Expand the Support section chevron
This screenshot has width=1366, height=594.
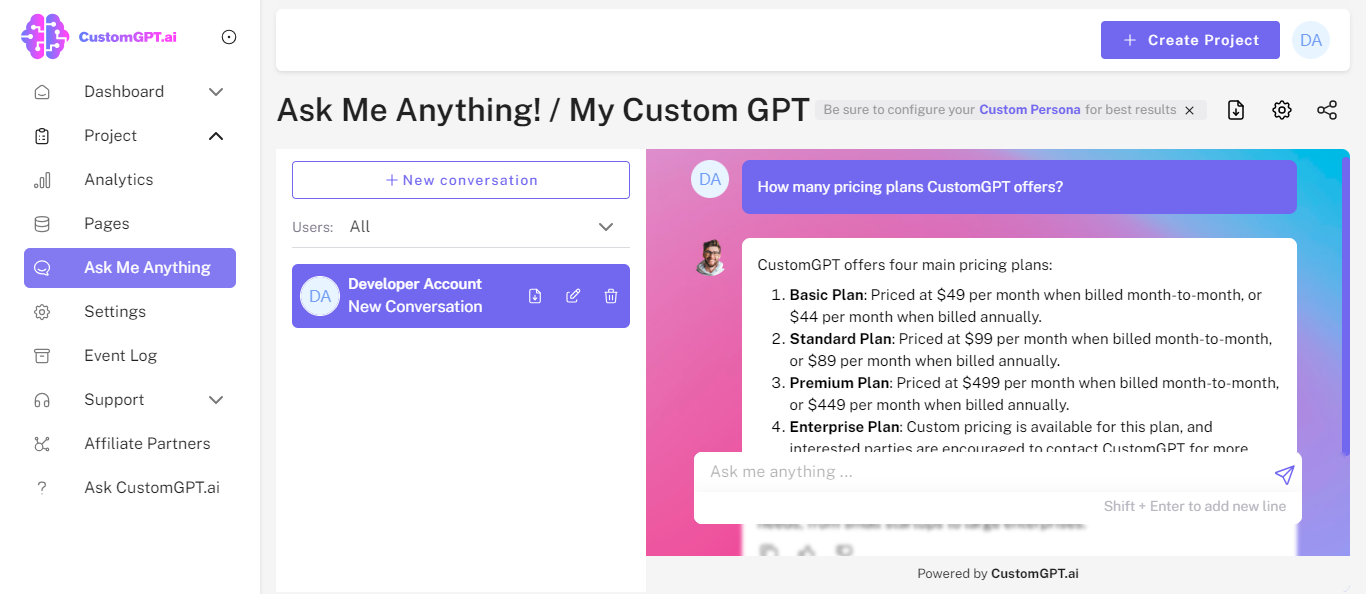(216, 399)
